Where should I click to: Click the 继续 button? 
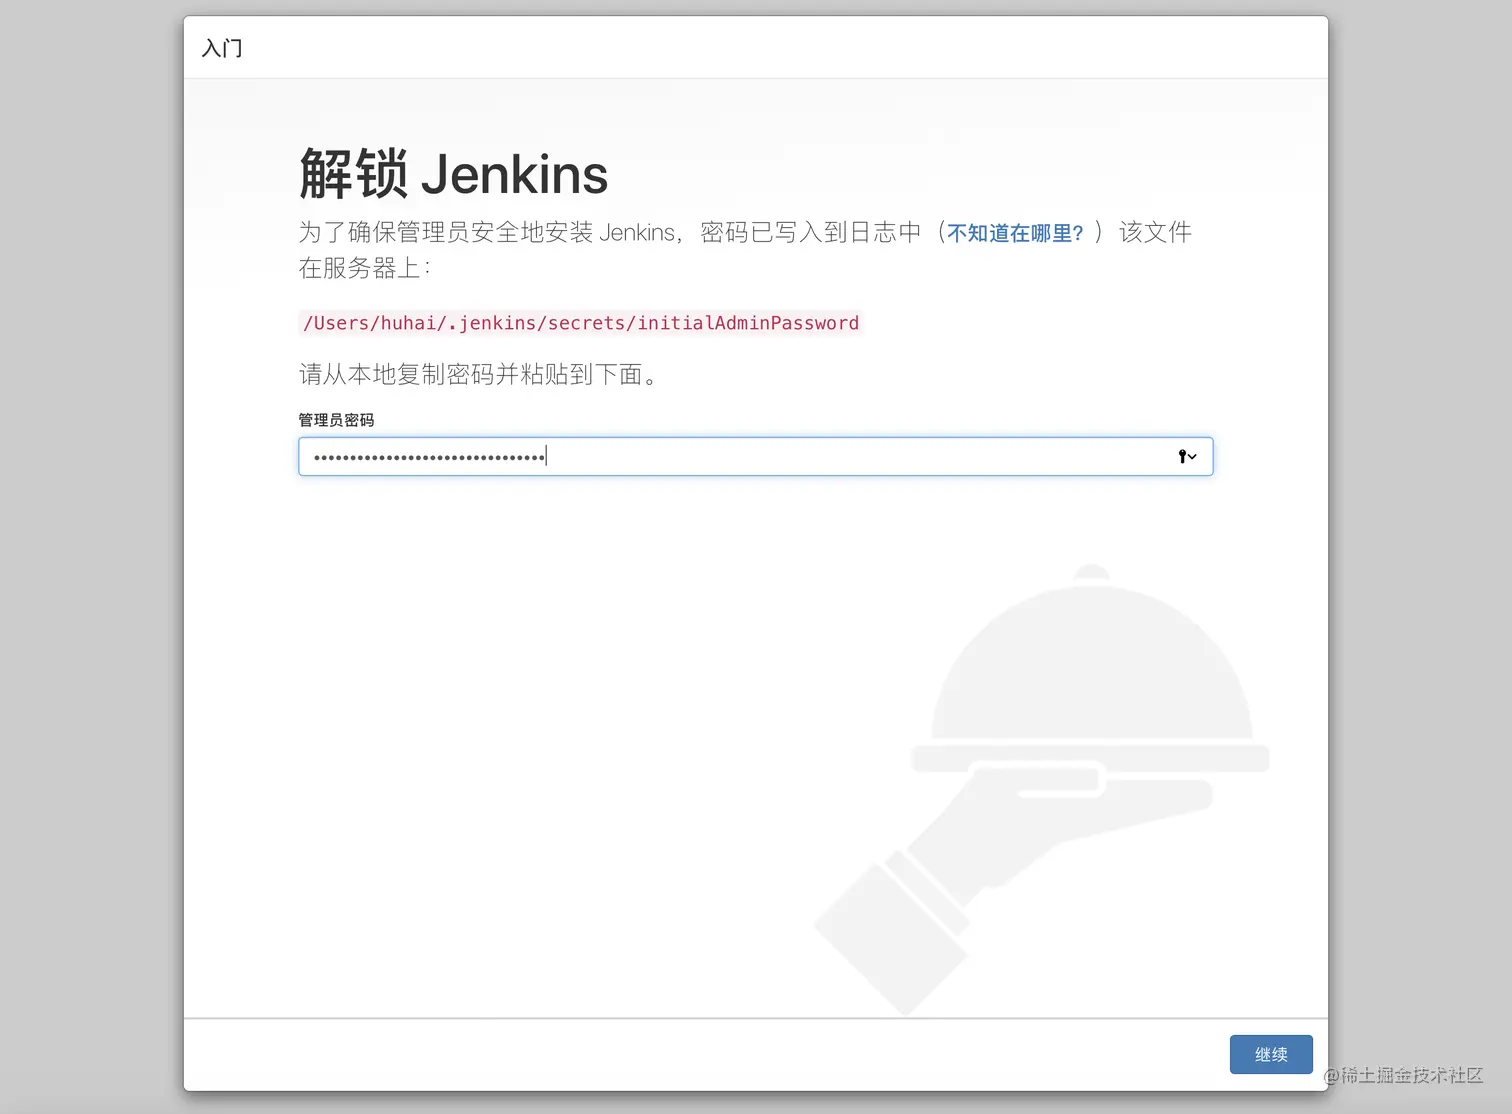tap(1271, 1055)
